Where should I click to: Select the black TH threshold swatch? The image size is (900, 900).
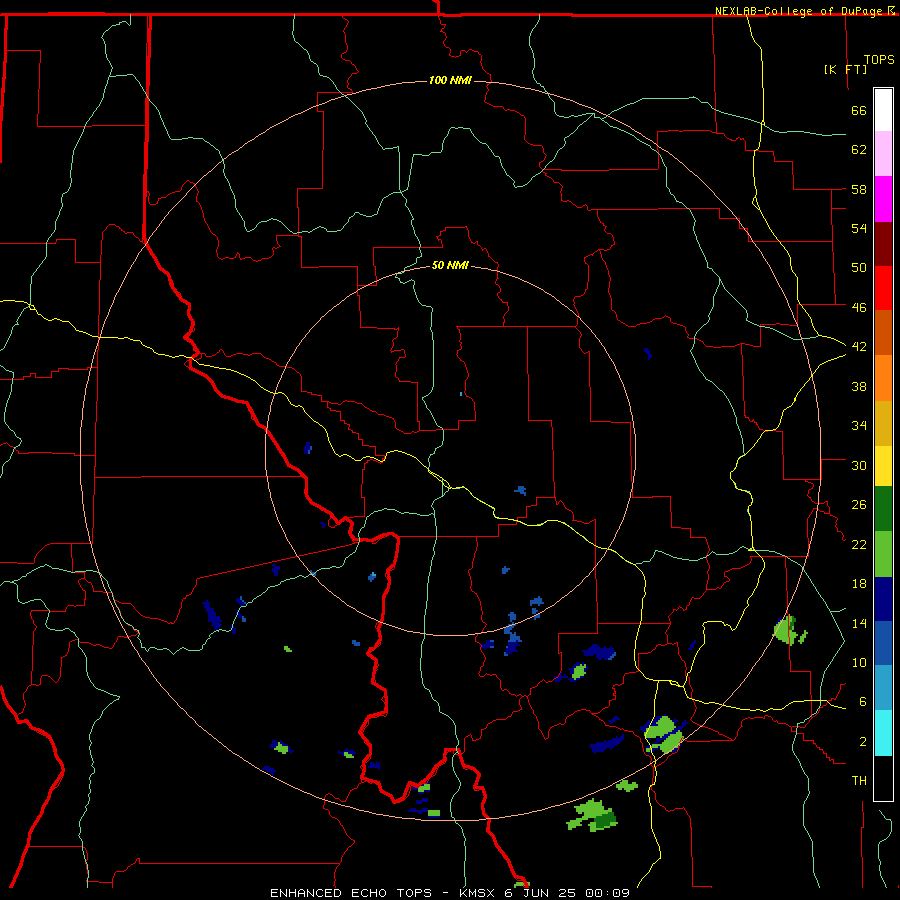(883, 778)
